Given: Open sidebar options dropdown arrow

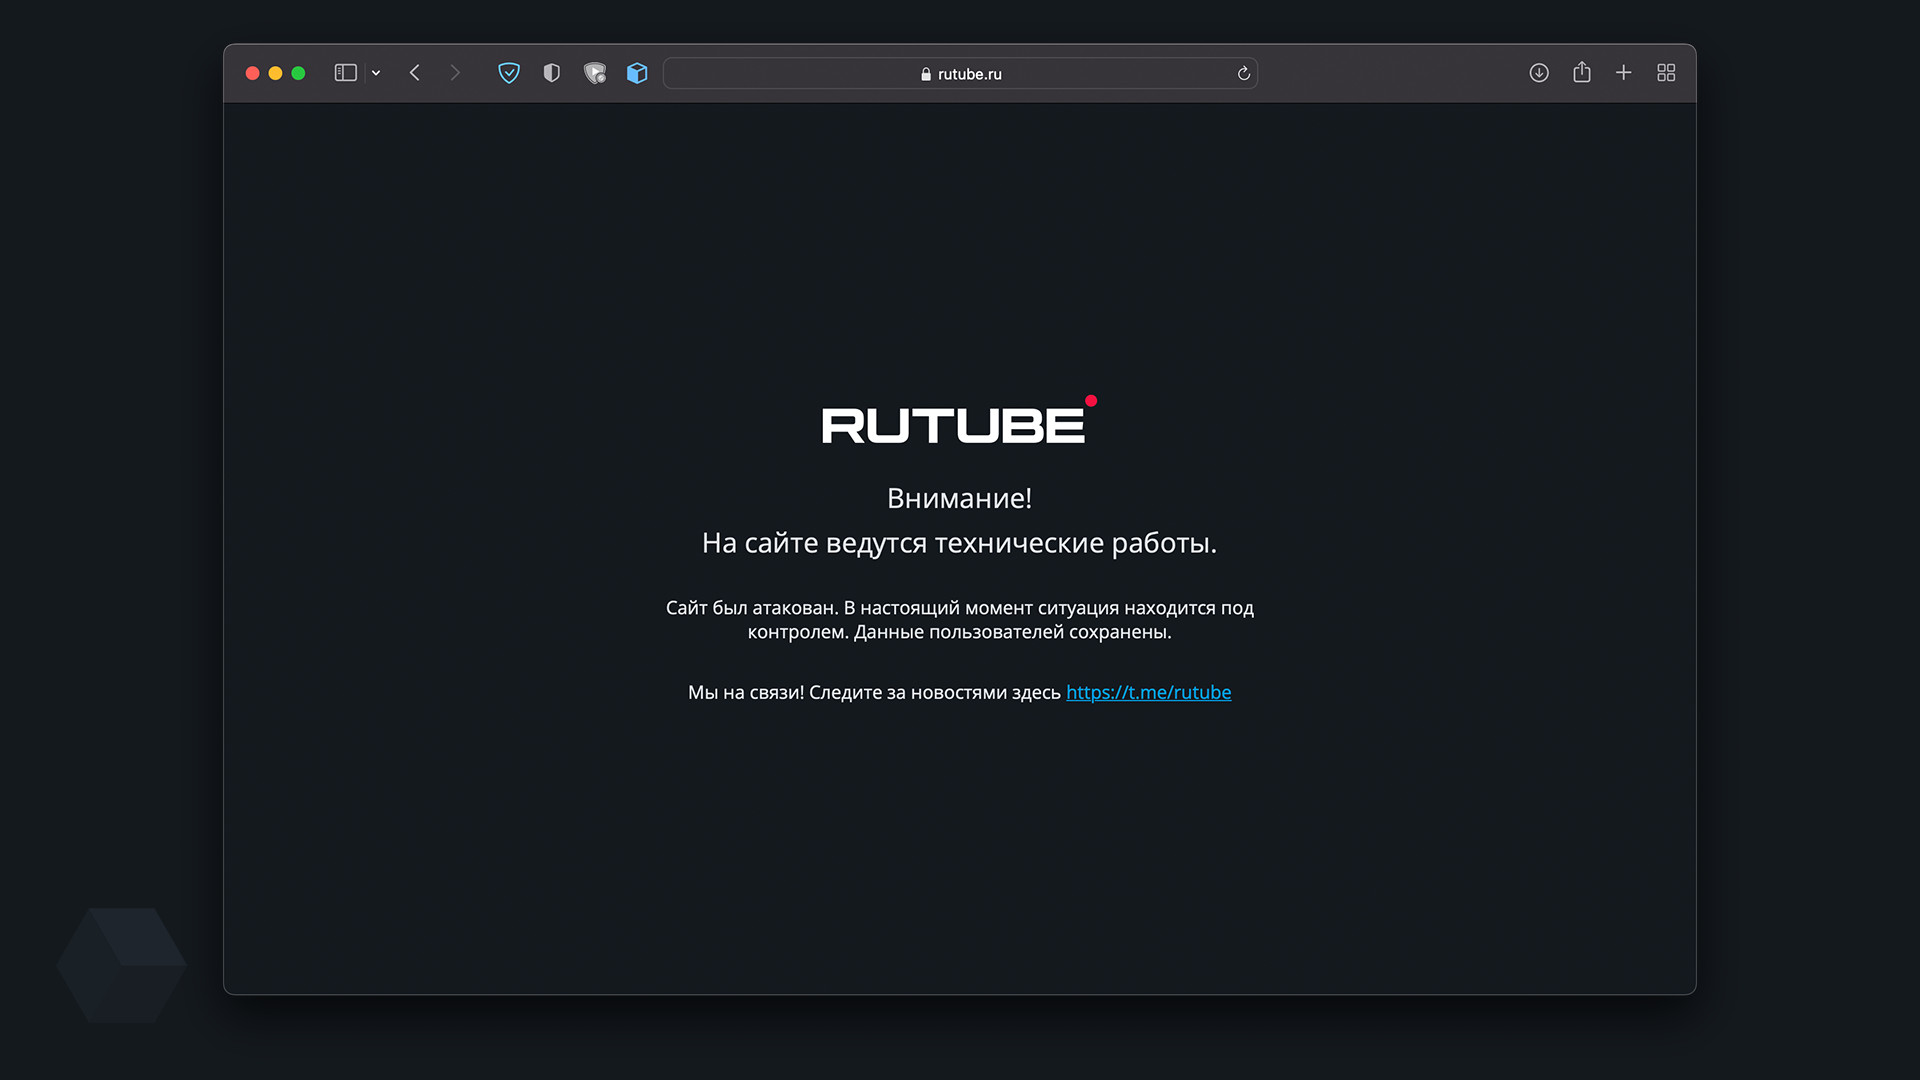Looking at the screenshot, I should (x=376, y=73).
